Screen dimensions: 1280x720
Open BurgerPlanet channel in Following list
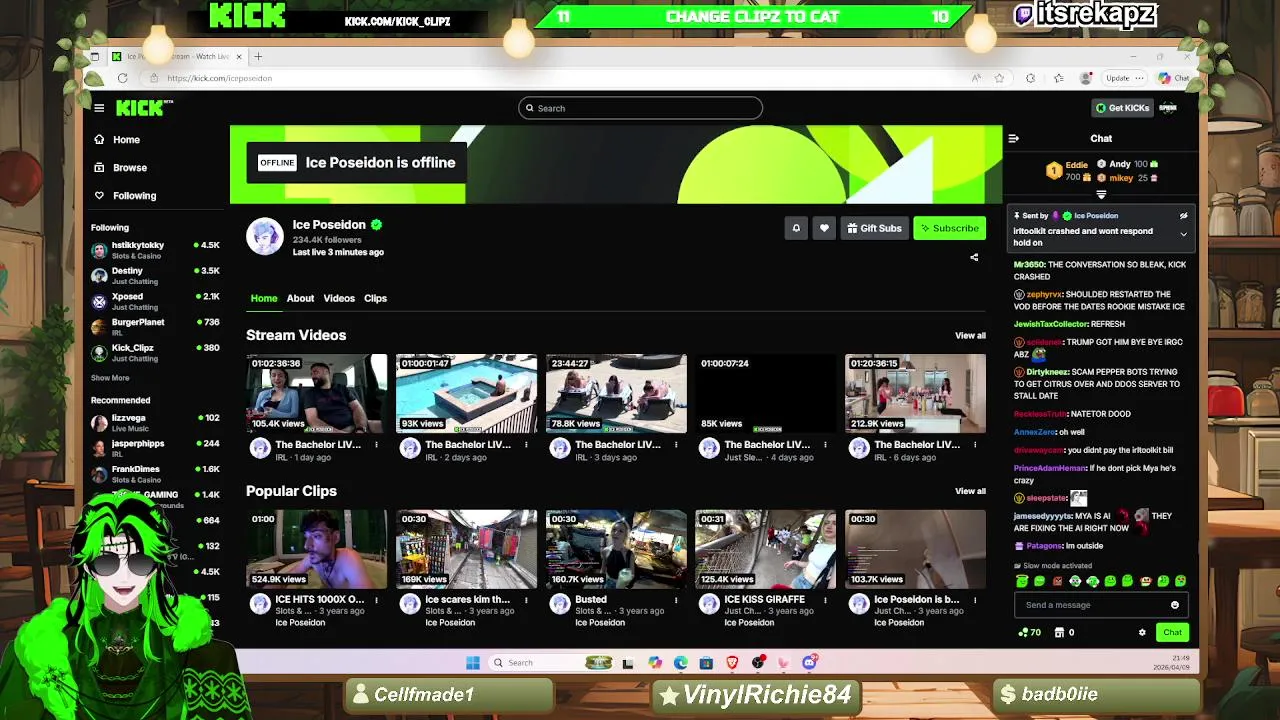(x=155, y=327)
